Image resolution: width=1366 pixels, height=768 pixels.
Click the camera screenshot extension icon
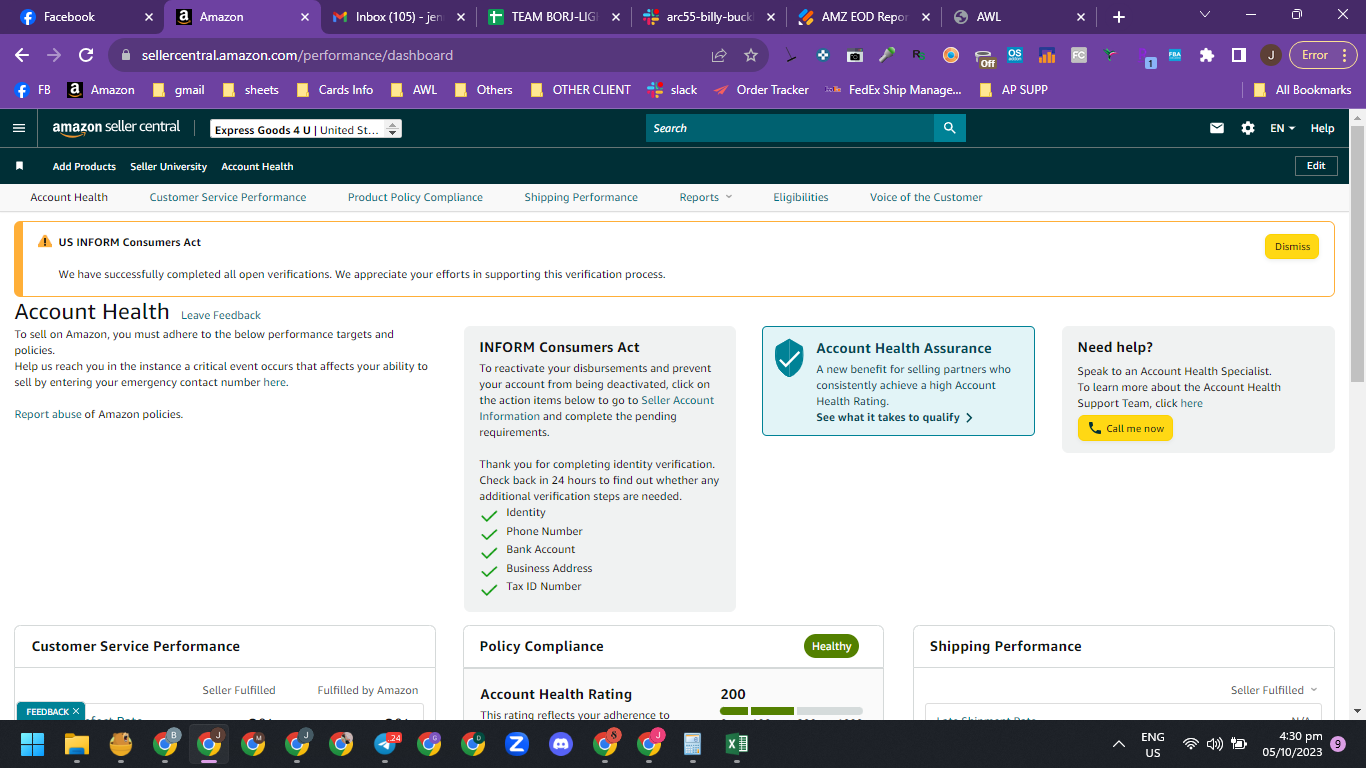click(x=854, y=55)
